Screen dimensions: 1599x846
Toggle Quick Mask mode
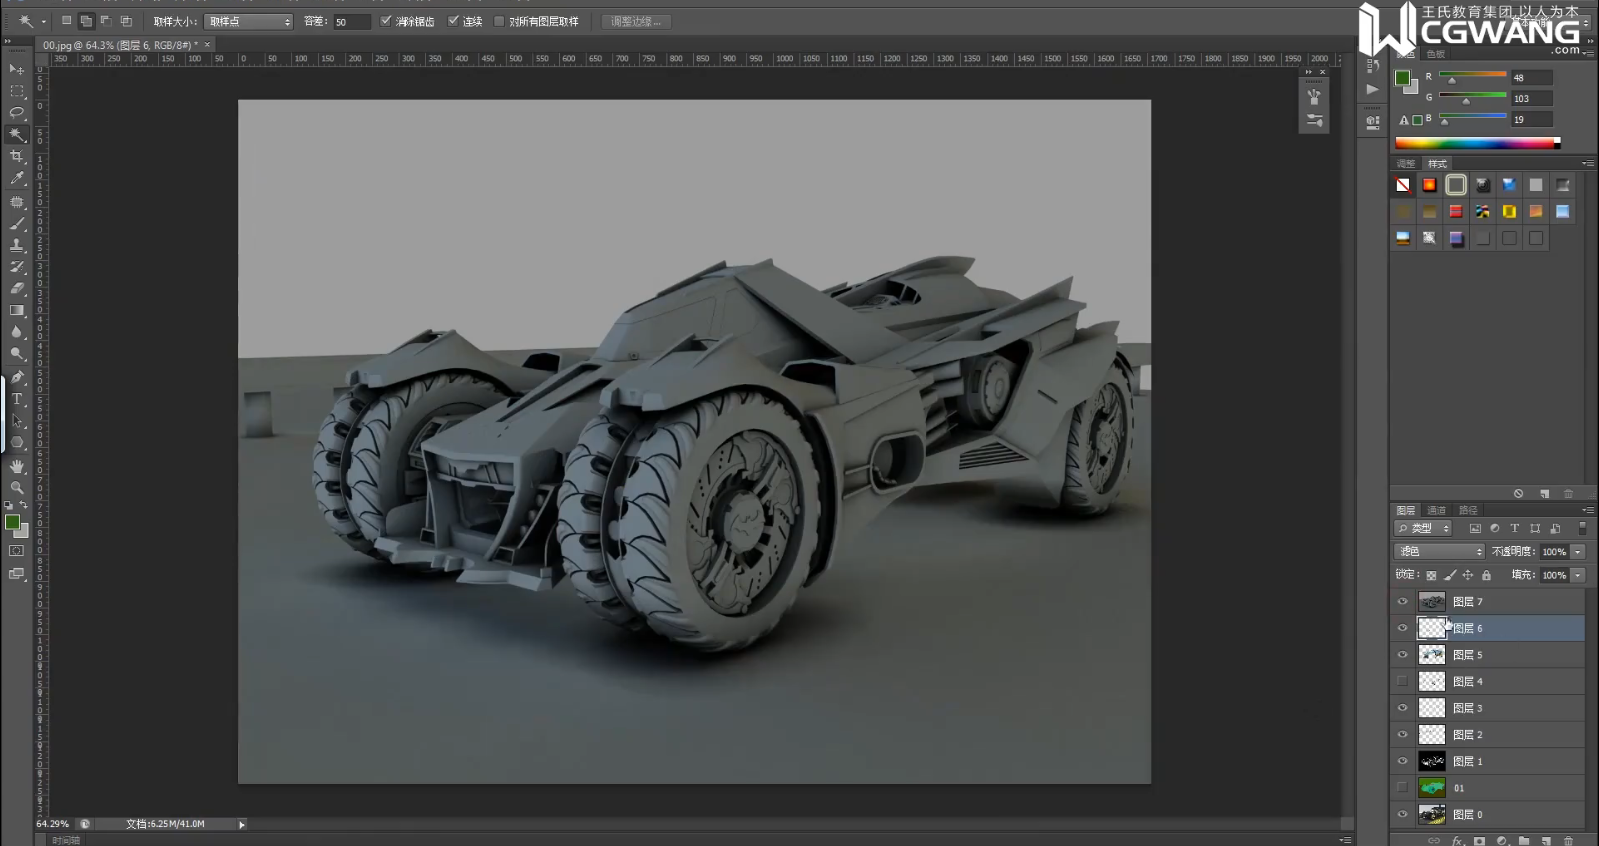[16, 551]
